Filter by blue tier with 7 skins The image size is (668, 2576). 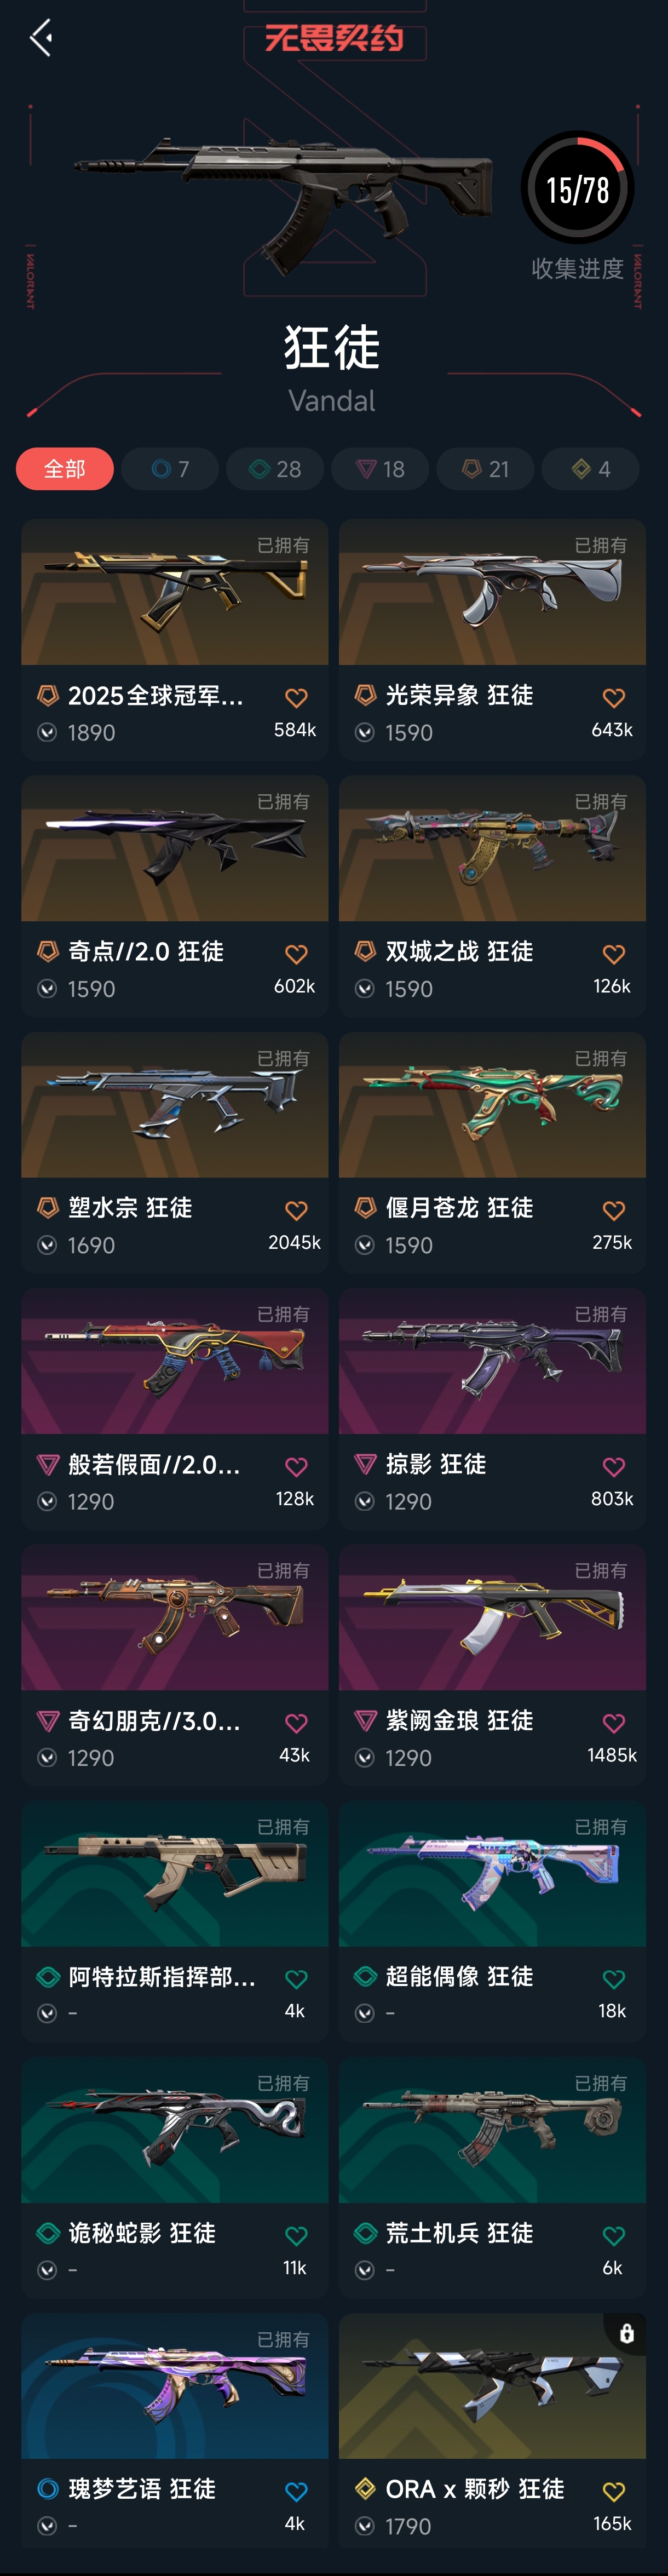170,469
